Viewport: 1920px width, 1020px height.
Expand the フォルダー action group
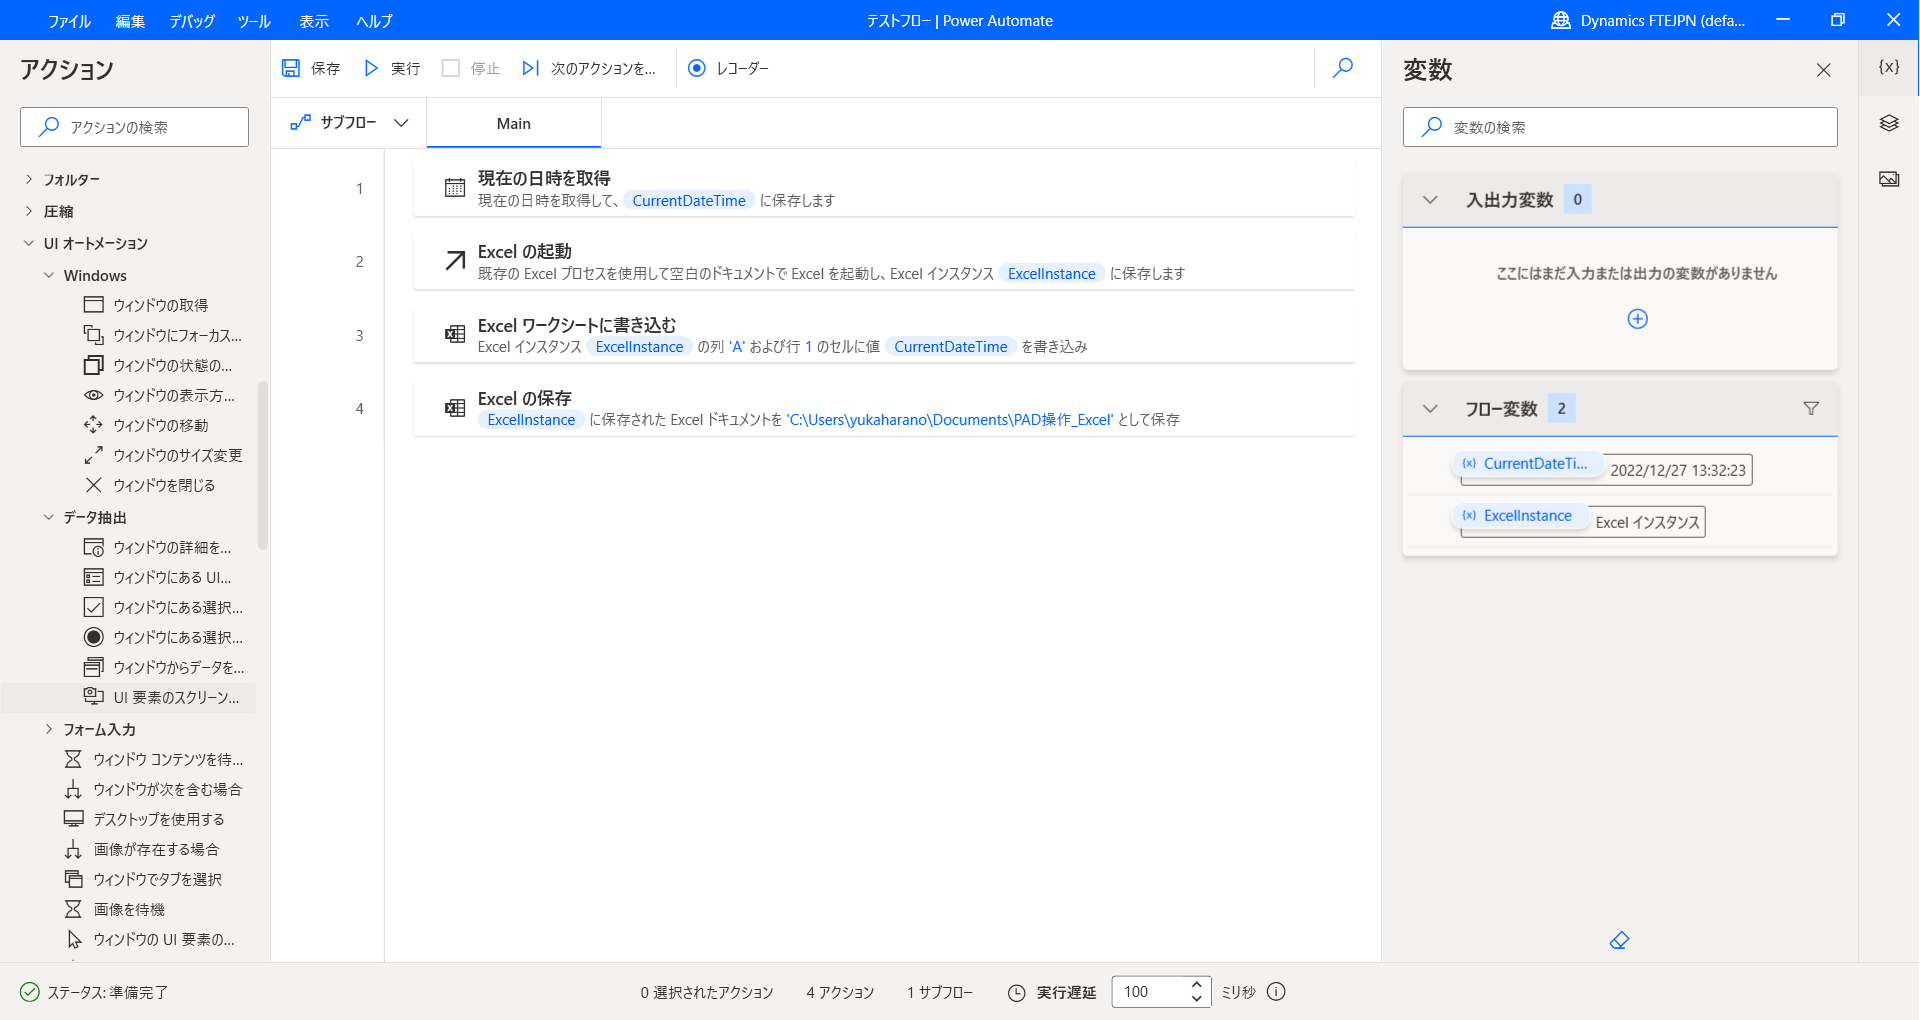(x=29, y=180)
